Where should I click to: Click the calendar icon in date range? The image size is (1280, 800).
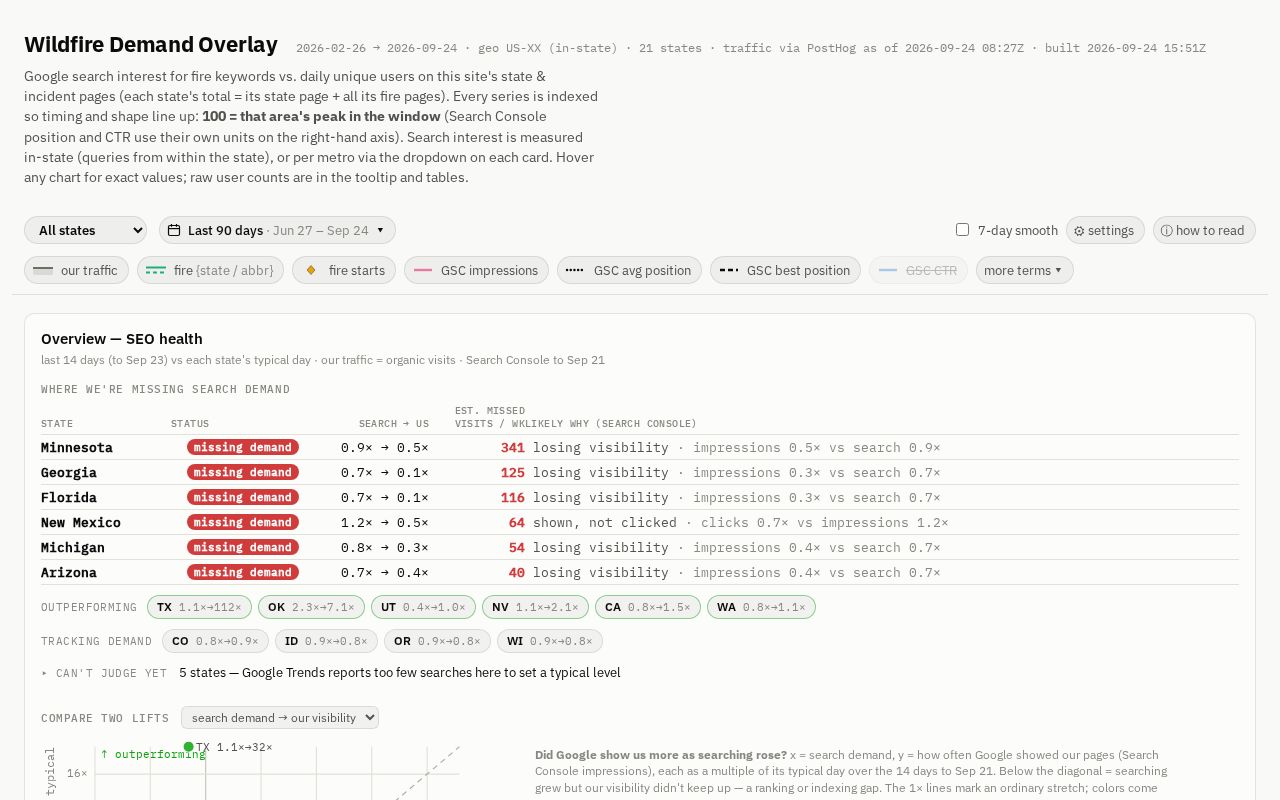tap(174, 230)
